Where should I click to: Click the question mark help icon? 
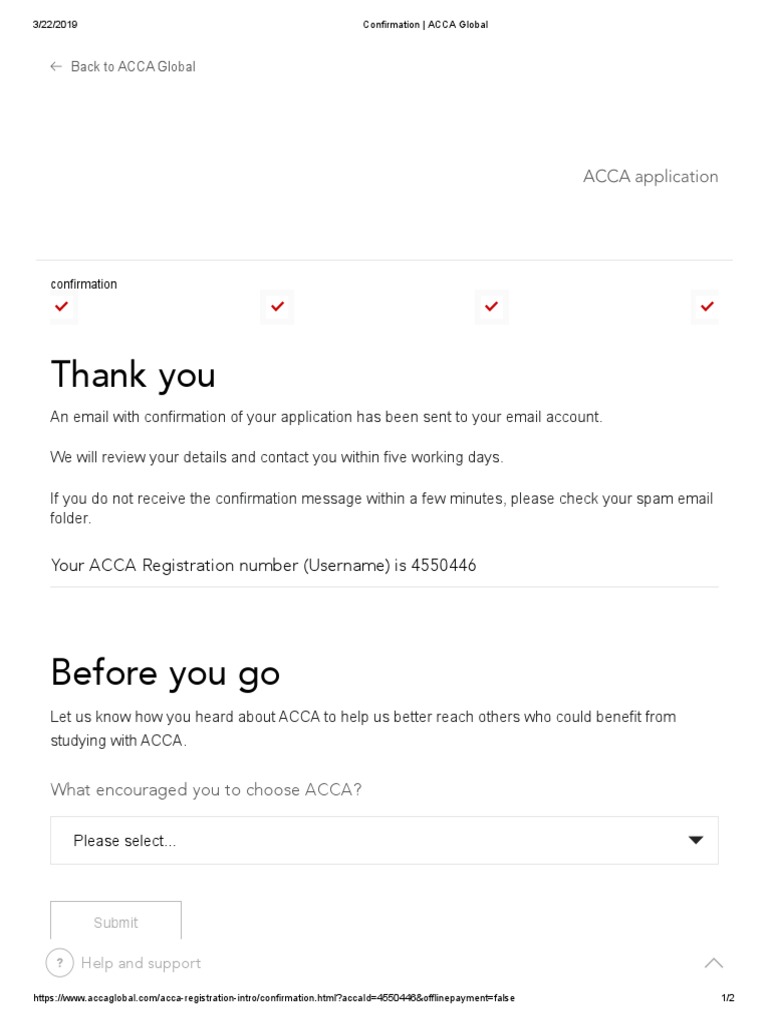60,963
